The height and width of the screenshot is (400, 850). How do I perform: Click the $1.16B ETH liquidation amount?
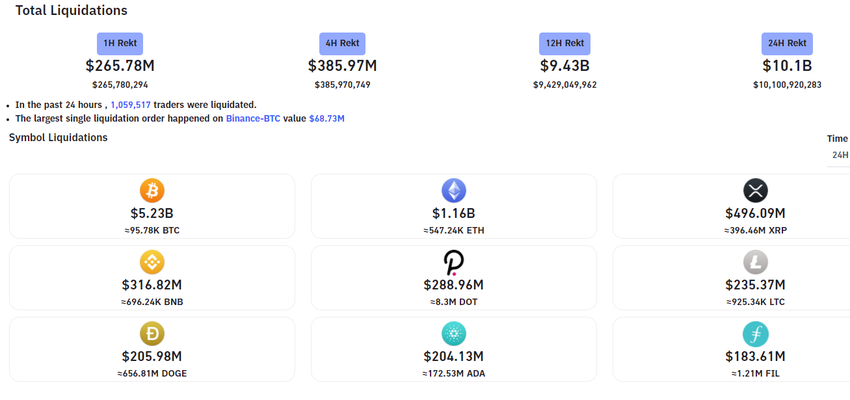[x=454, y=213]
